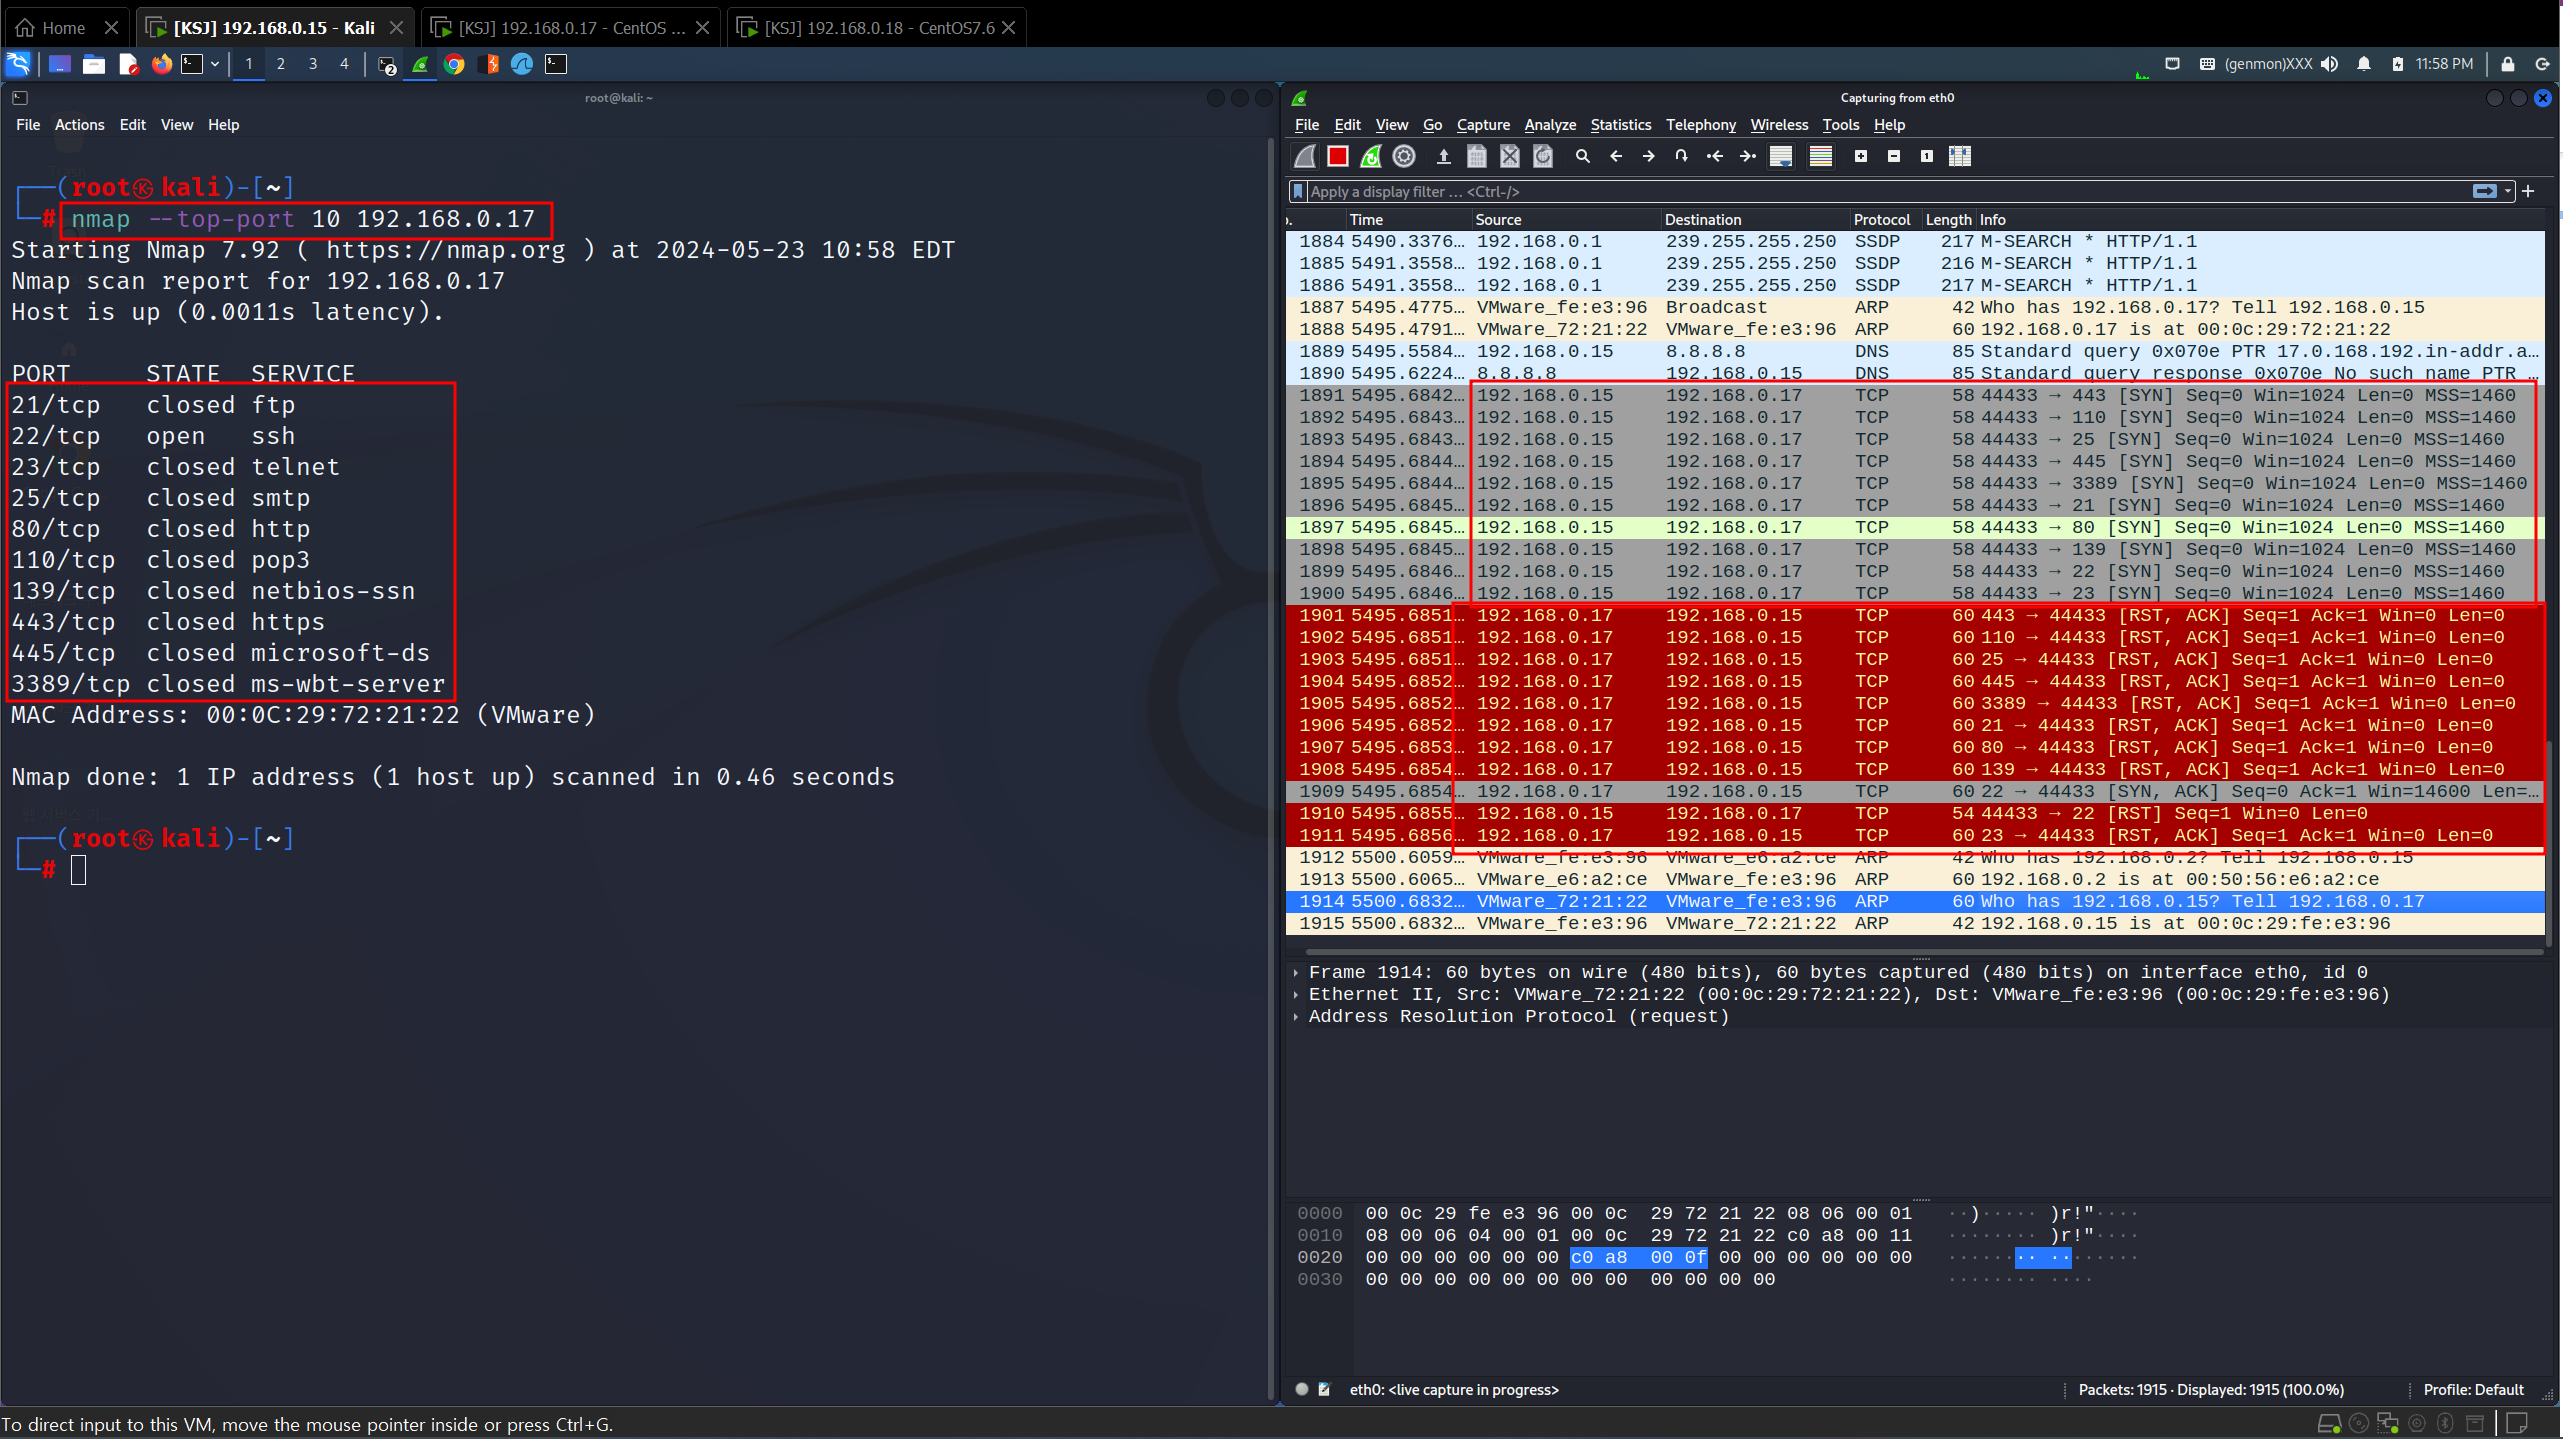This screenshot has width=2563, height=1439.
Task: Click Zoom in on packet text
Action: tap(1860, 156)
